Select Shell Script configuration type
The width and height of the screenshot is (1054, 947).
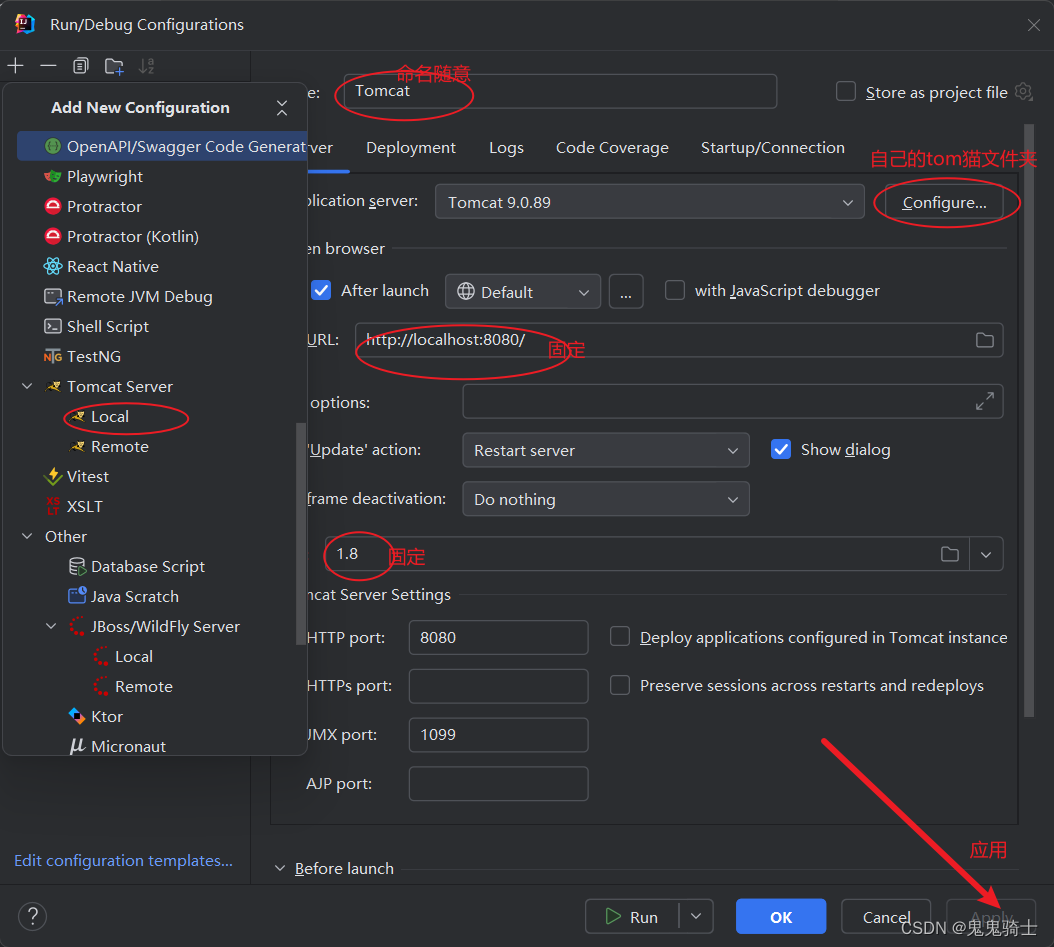[x=108, y=327]
